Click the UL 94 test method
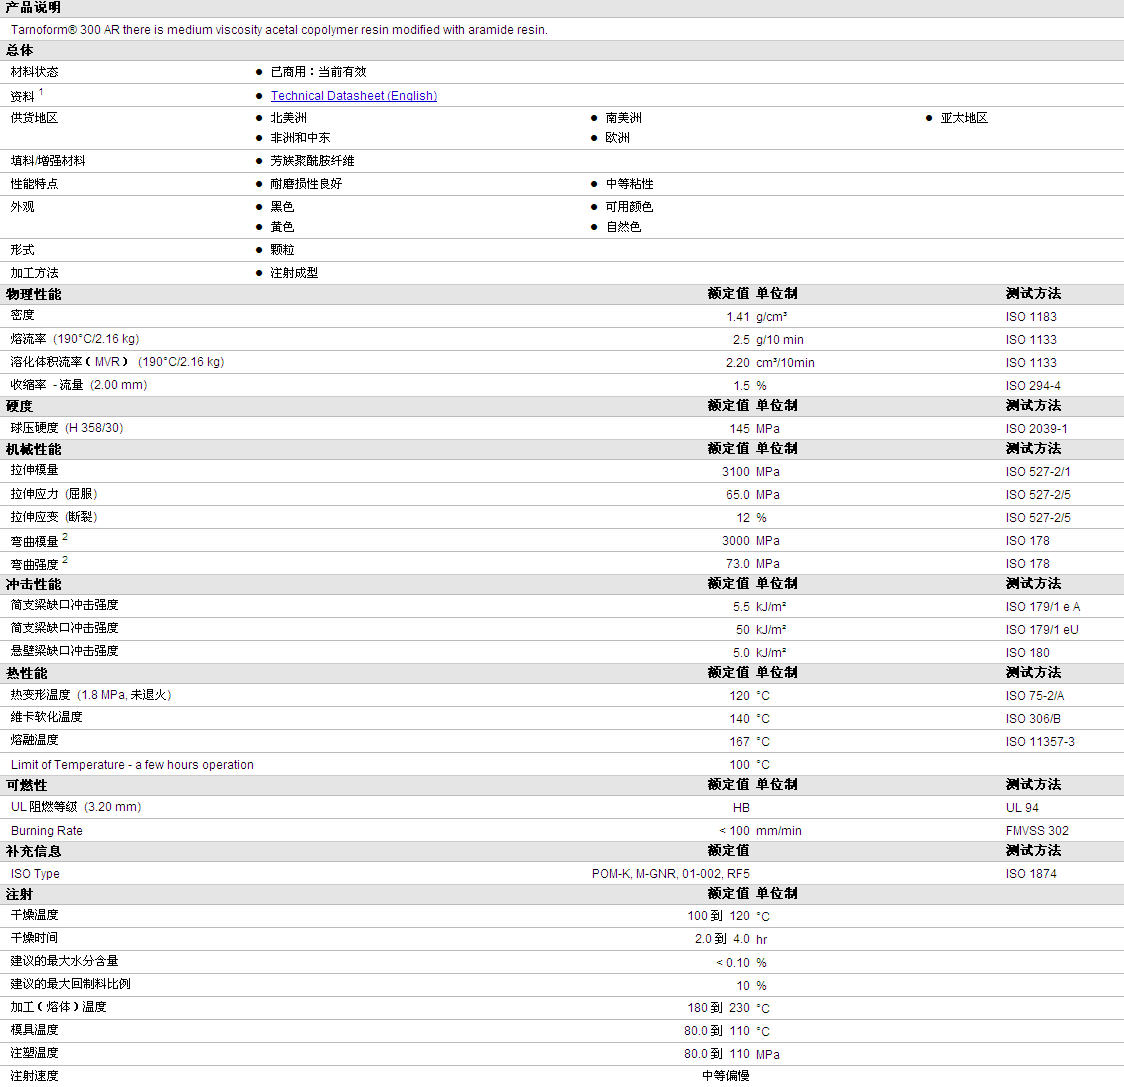1124x1087 pixels. tap(1022, 807)
